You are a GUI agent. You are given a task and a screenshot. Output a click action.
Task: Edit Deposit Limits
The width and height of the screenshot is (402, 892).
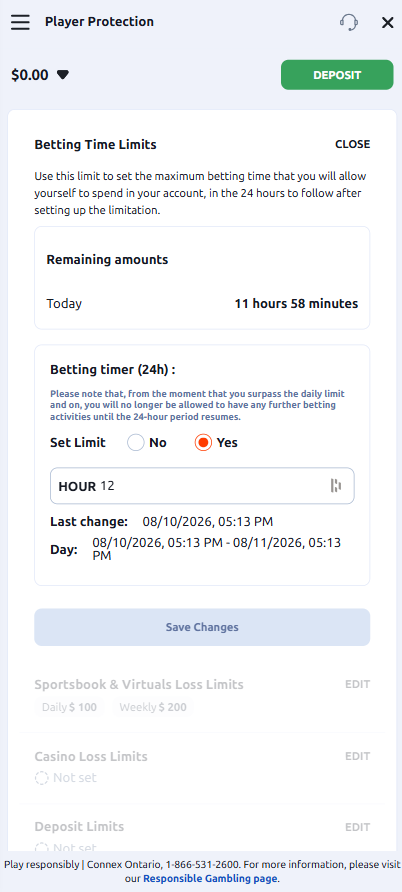[357, 827]
